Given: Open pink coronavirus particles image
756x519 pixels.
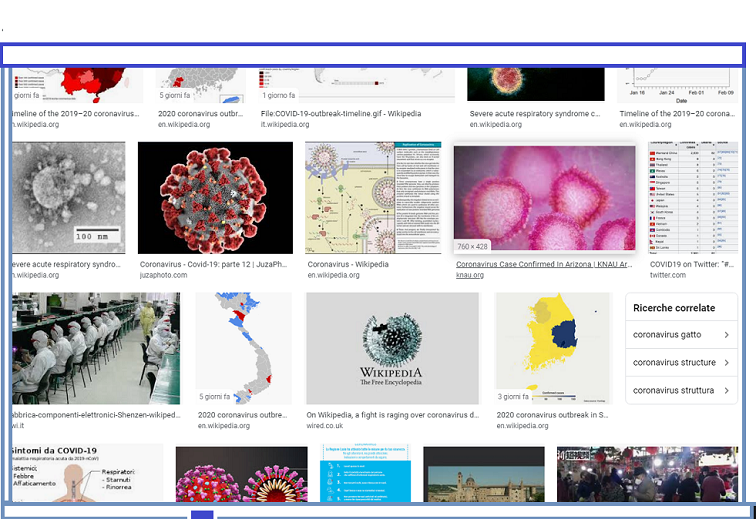Looking at the screenshot, I should click(544, 198).
